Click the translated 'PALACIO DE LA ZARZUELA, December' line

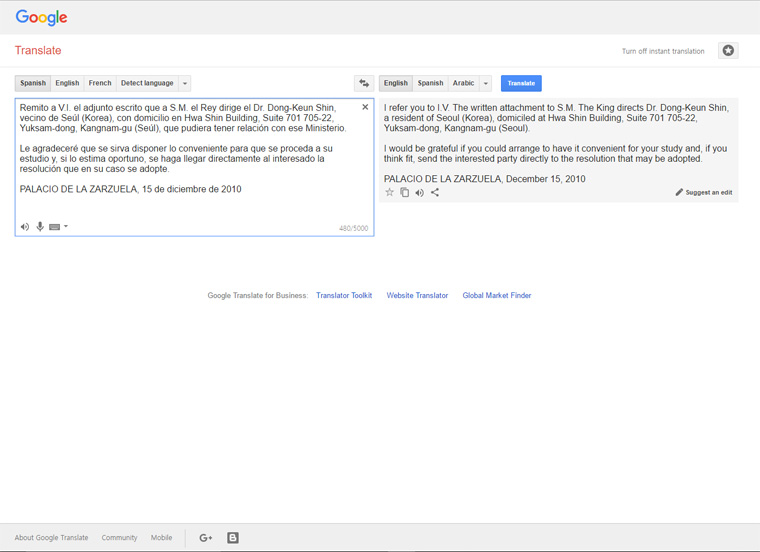pyautogui.click(x=485, y=179)
